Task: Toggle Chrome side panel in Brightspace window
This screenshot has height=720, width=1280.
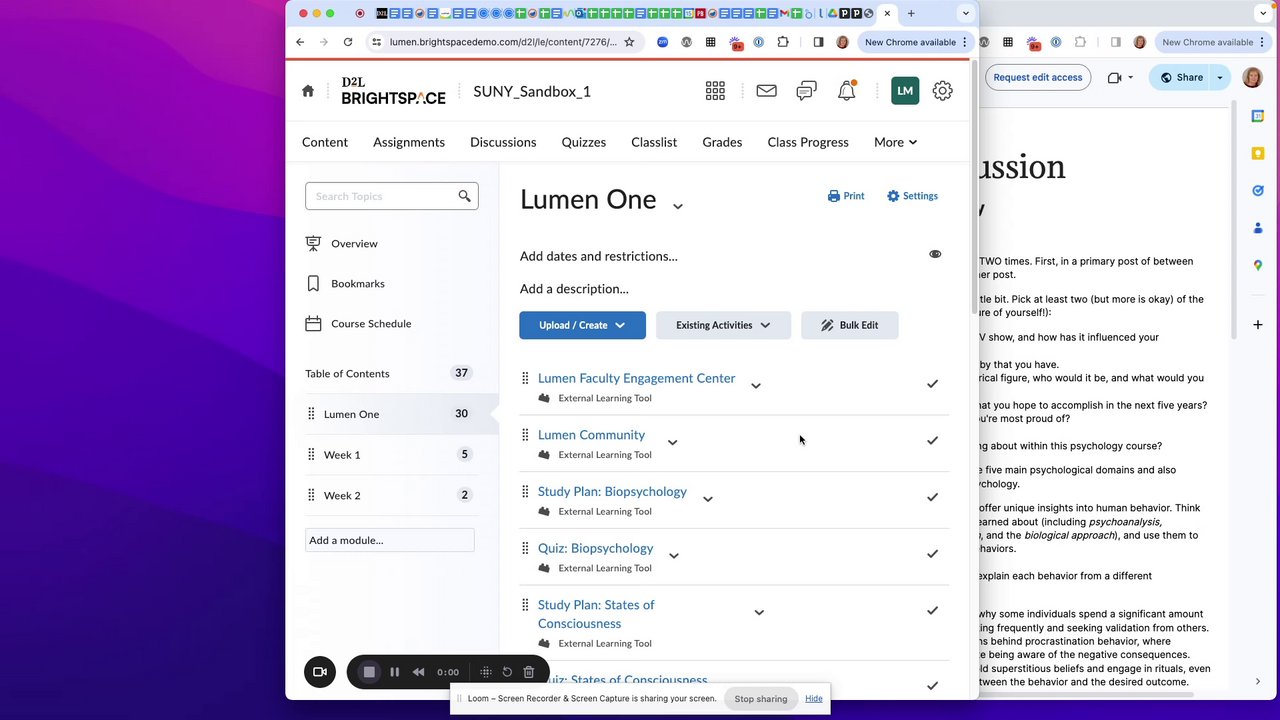Action: click(818, 42)
